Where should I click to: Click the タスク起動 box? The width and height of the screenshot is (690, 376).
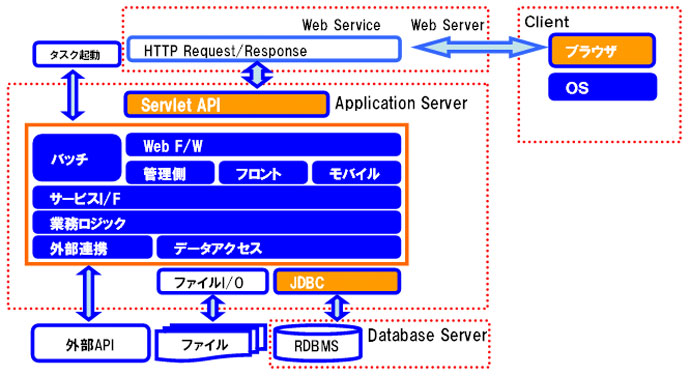(x=77, y=54)
